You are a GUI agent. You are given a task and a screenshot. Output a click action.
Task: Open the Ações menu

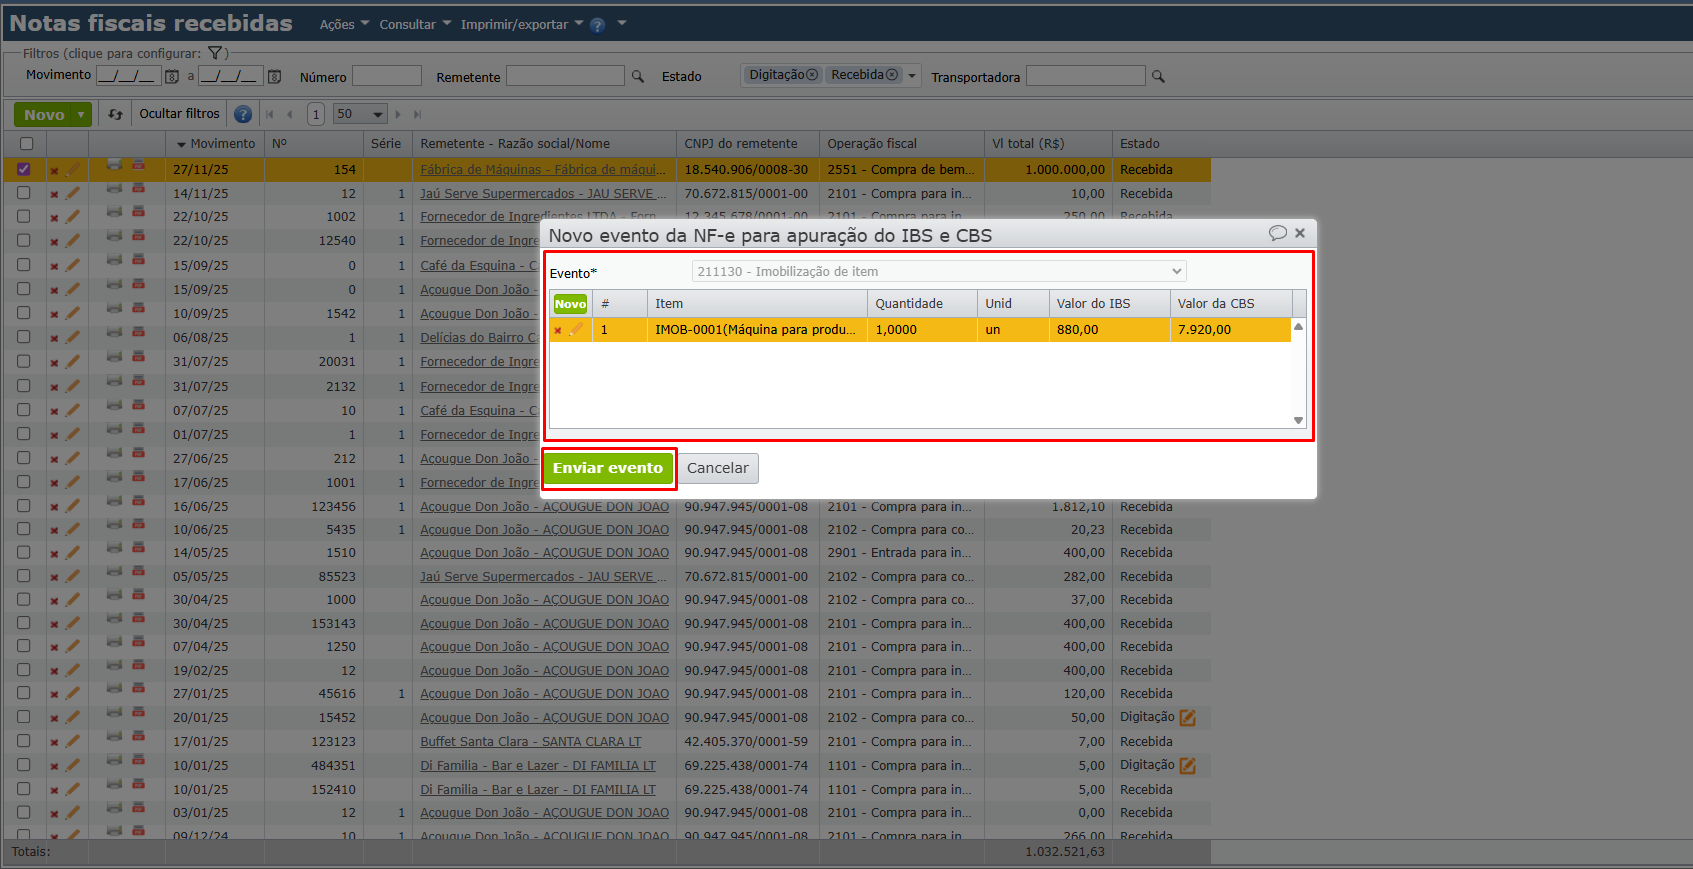(344, 24)
